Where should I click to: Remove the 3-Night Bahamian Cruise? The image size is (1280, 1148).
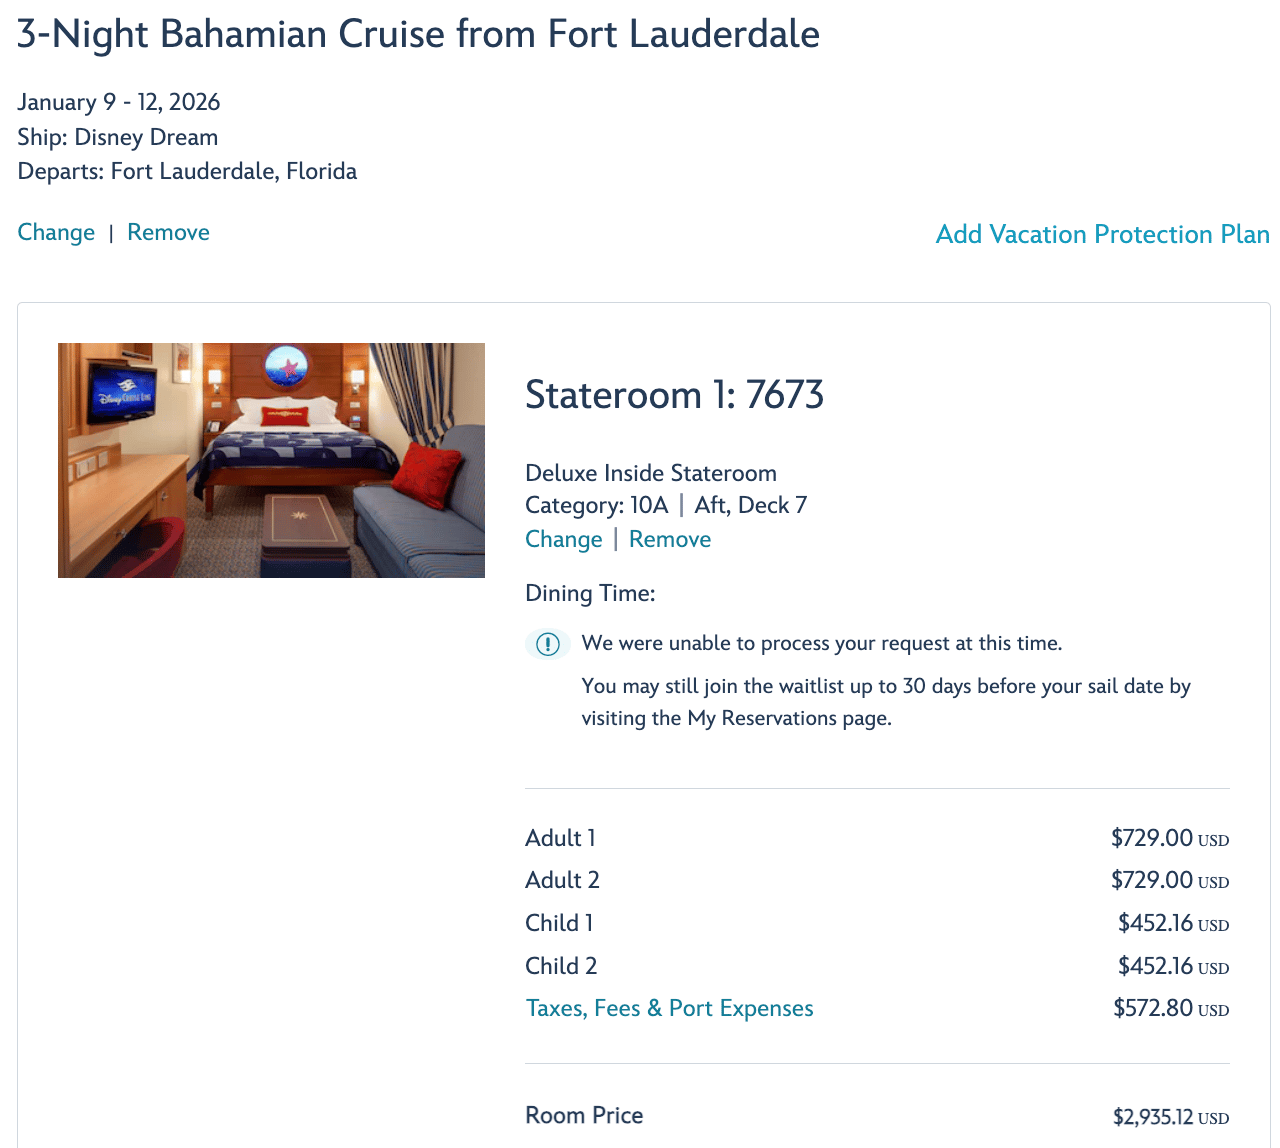tap(168, 232)
